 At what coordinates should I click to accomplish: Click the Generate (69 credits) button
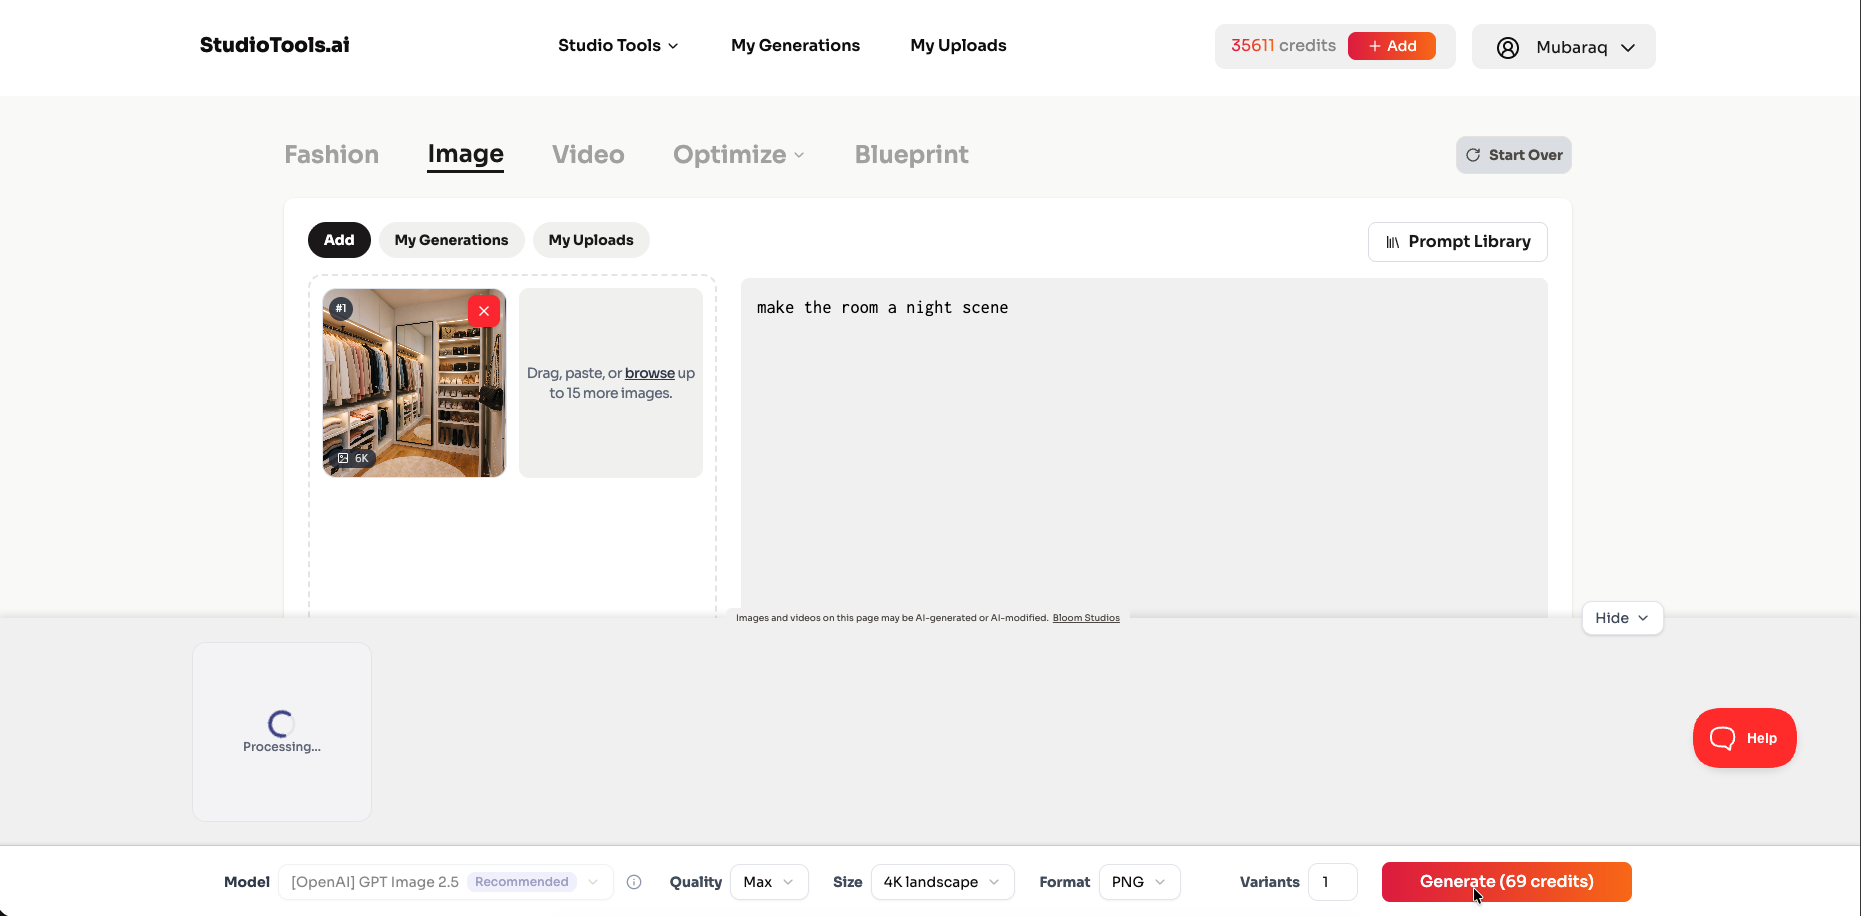click(x=1506, y=882)
